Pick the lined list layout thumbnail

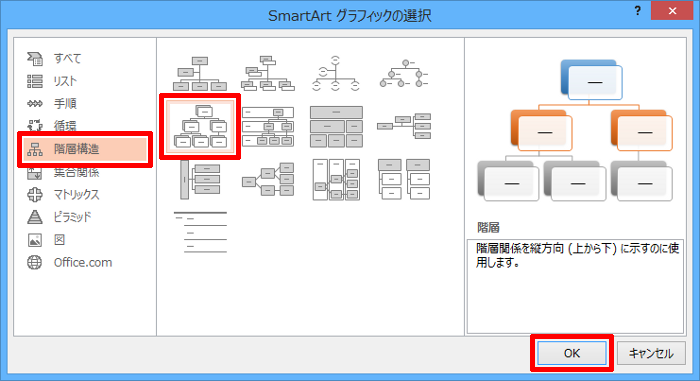click(200, 232)
